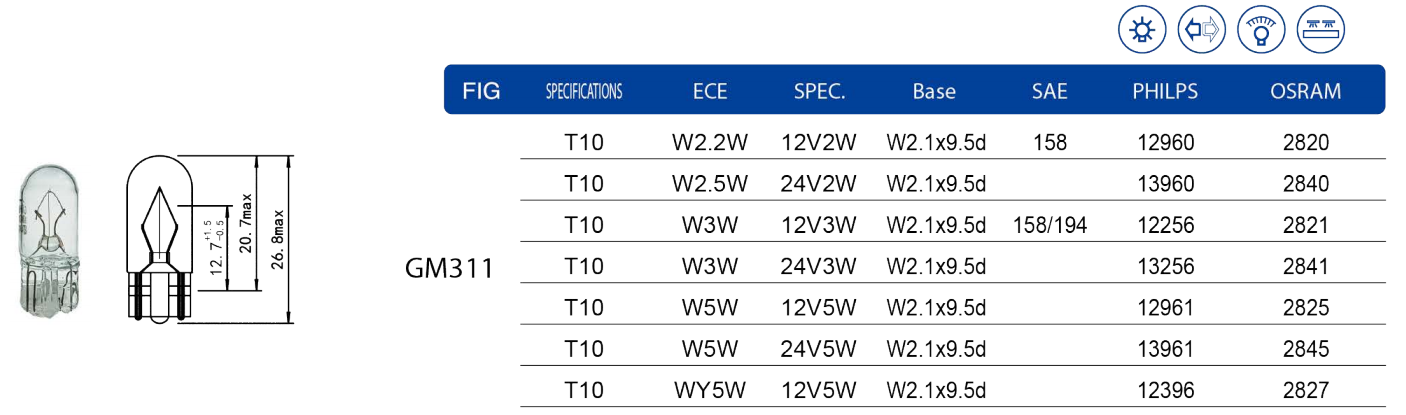The image size is (1406, 415).
Task: Click the FIG column header
Action: (481, 91)
